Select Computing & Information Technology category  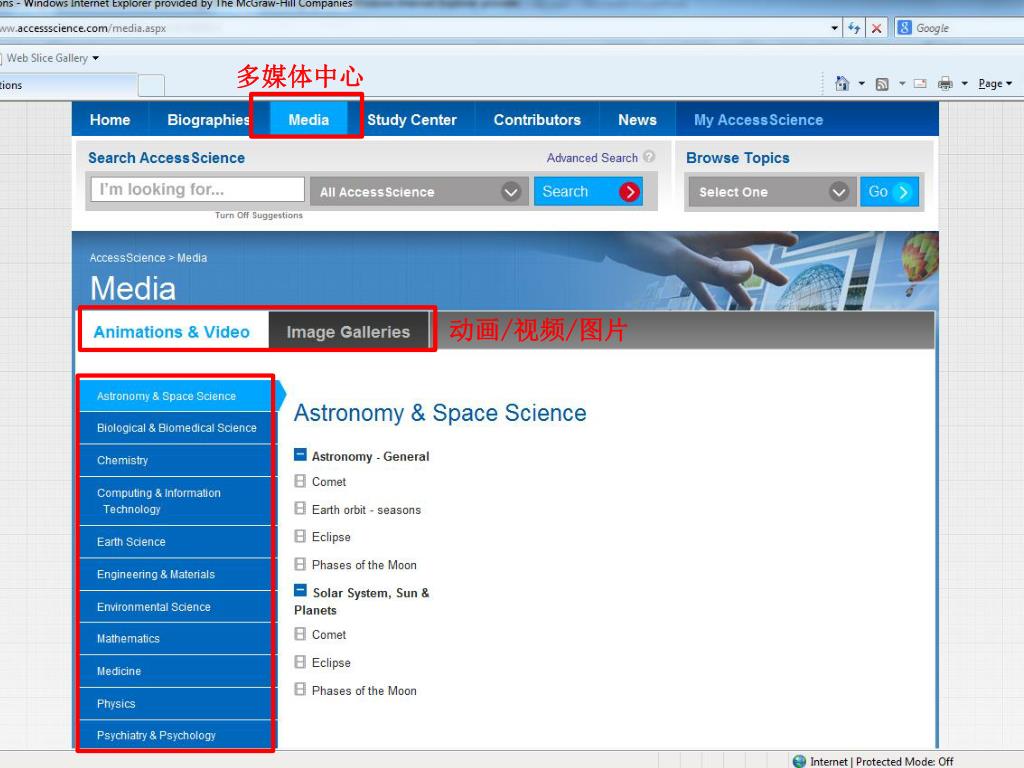tap(176, 501)
